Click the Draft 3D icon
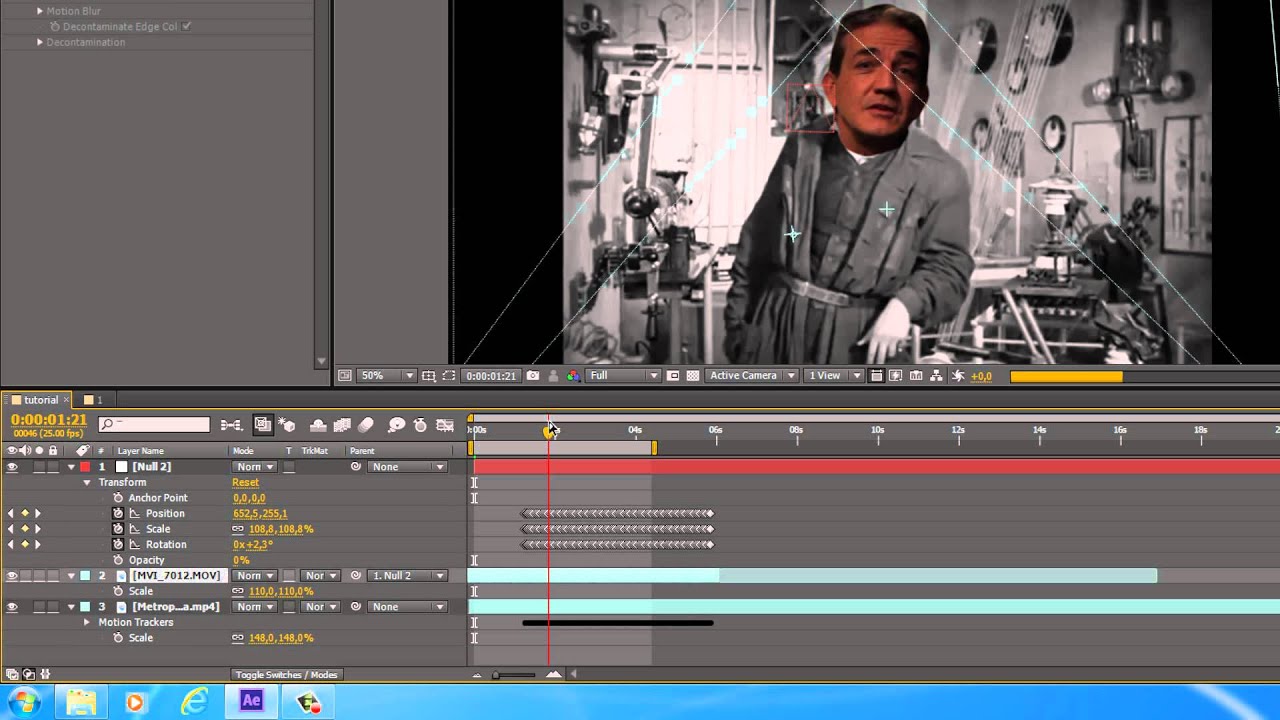This screenshot has width=1280, height=720. point(287,425)
